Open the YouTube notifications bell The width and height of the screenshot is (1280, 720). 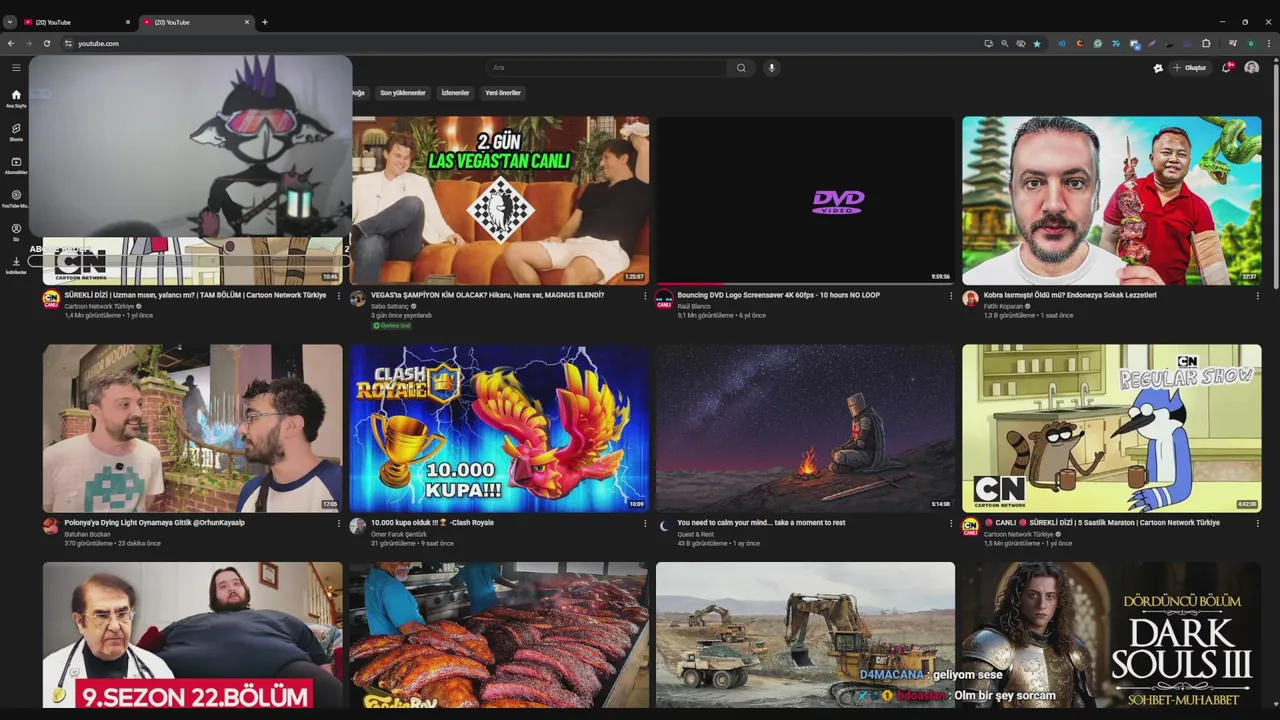point(1227,68)
